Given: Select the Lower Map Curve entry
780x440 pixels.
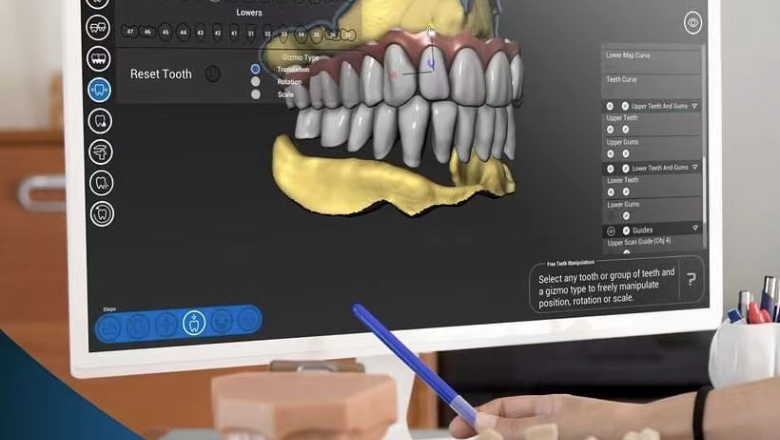Looking at the screenshot, I should click(628, 55).
